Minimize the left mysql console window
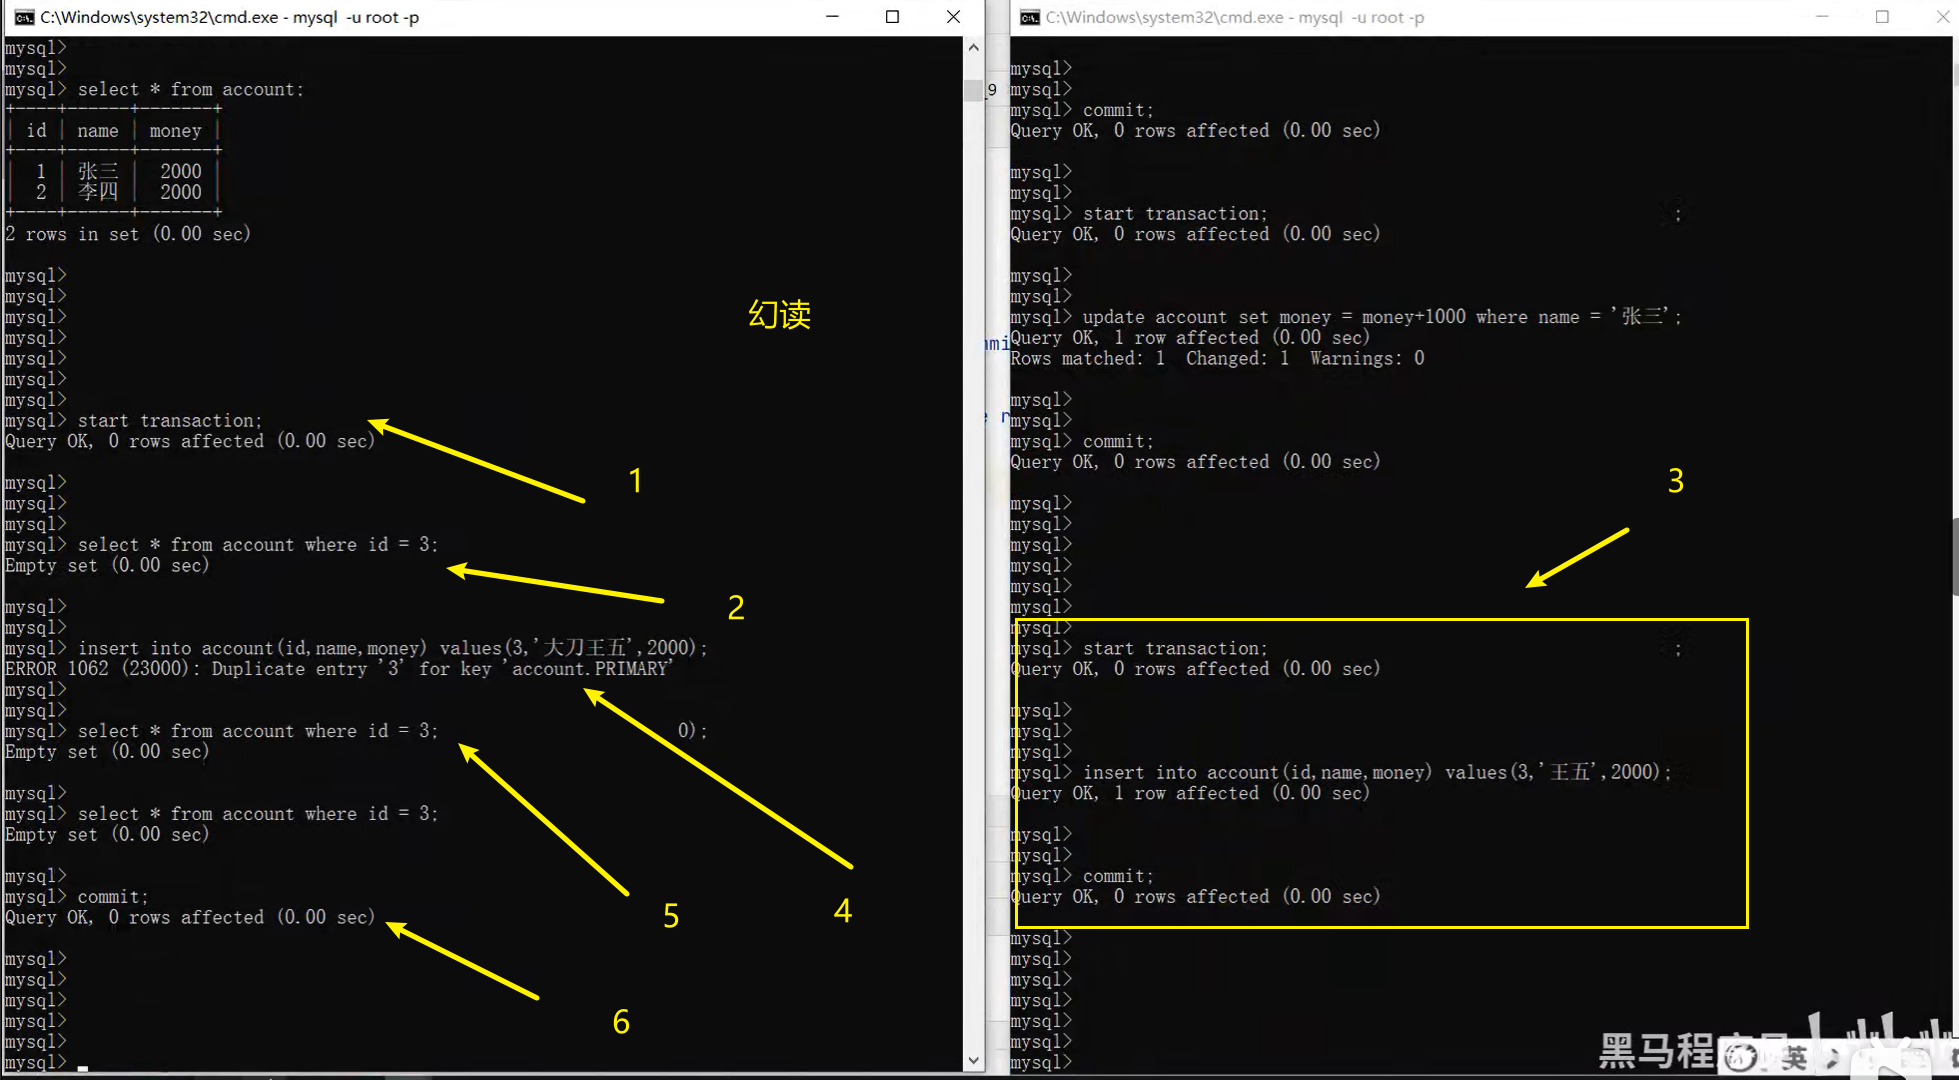This screenshot has height=1080, width=1959. (832, 17)
